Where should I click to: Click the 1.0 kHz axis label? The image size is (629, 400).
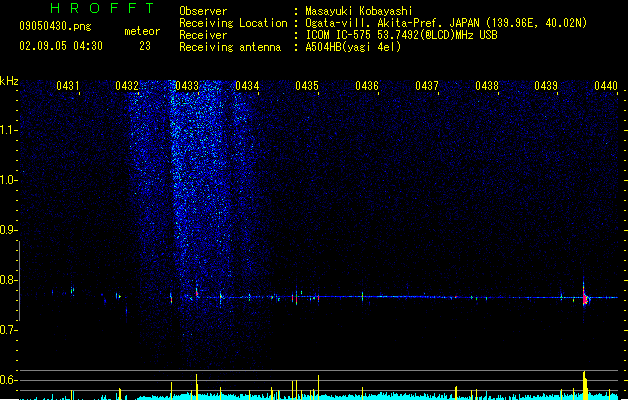(x=8, y=180)
